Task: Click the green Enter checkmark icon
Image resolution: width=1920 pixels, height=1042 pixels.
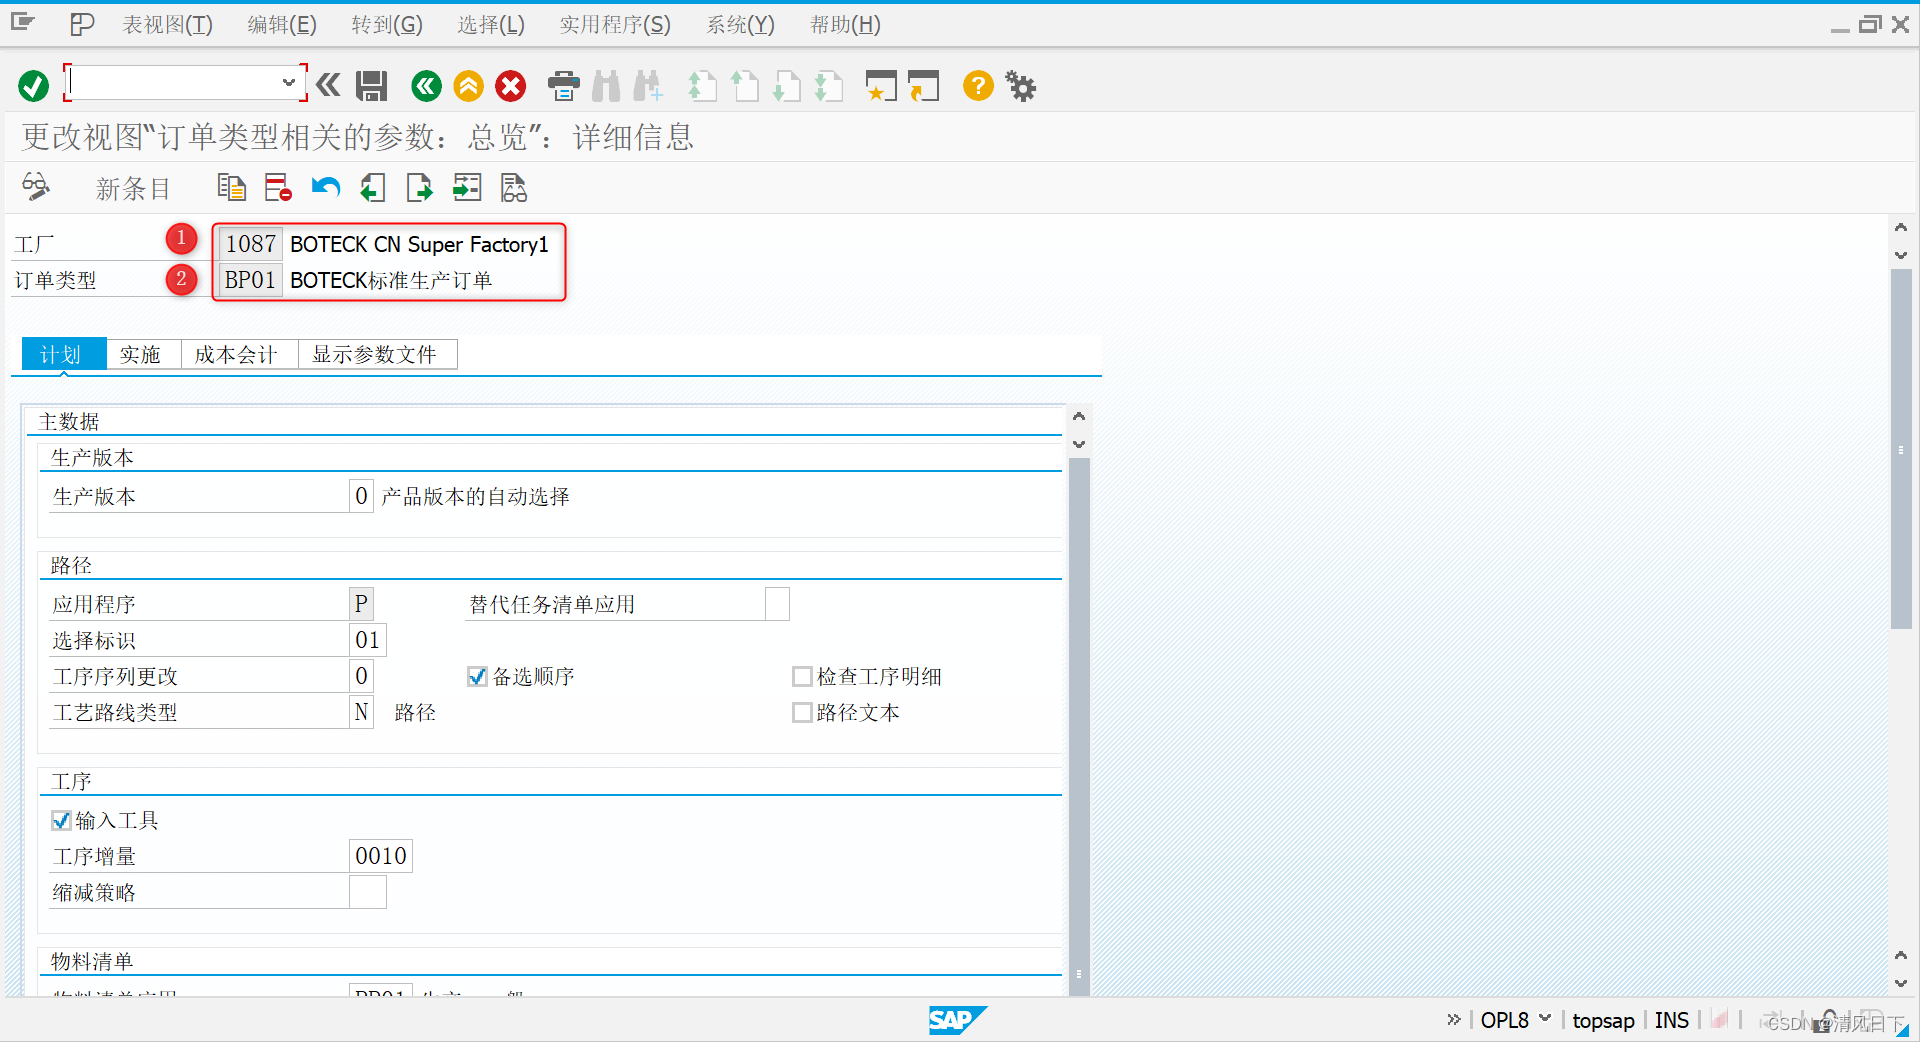Action: (x=33, y=86)
